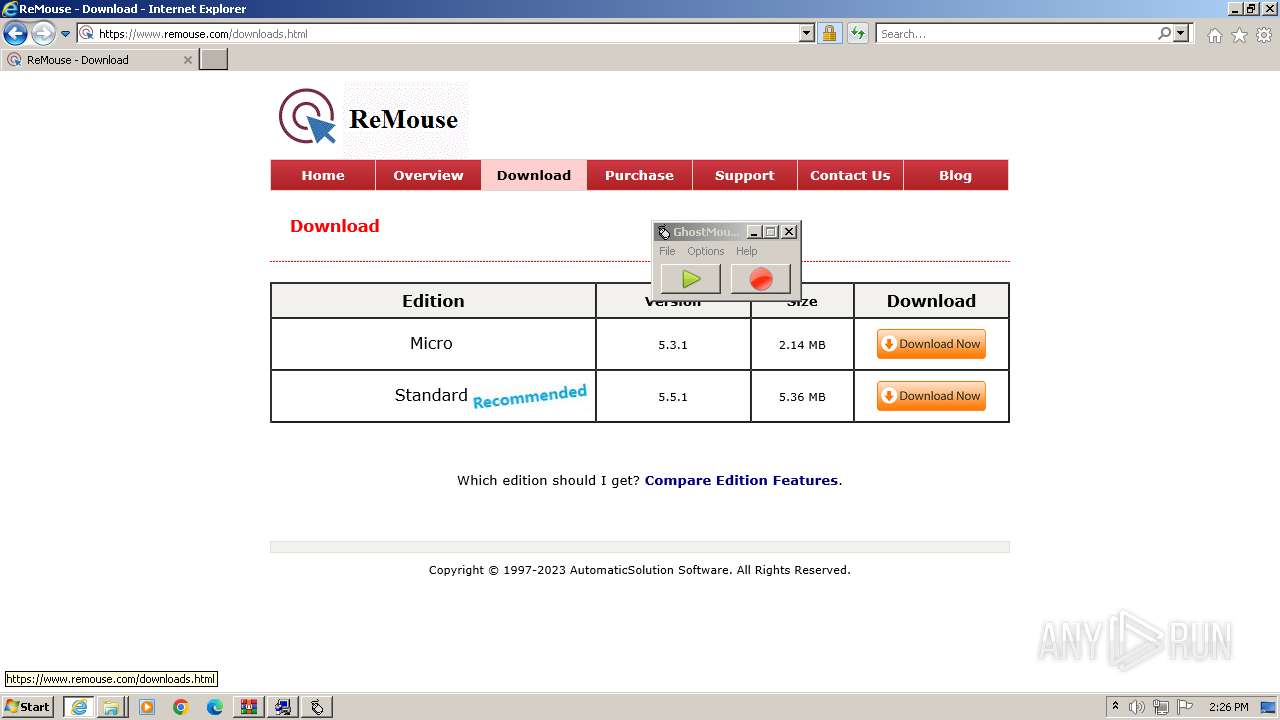Open the Overview nav tab
This screenshot has height=720, width=1280.
428,175
